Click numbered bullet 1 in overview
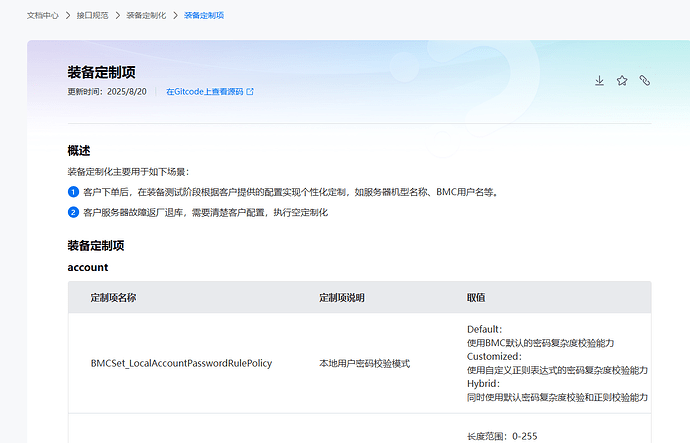Screen dimensions: 690x443 coord(73,192)
